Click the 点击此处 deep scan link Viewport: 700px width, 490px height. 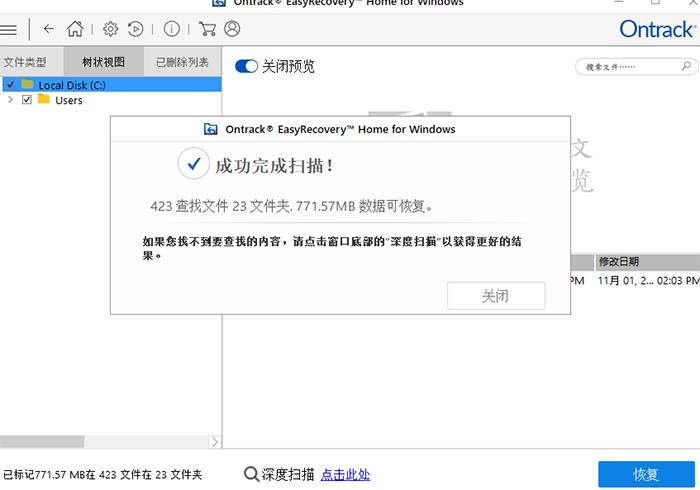[346, 474]
